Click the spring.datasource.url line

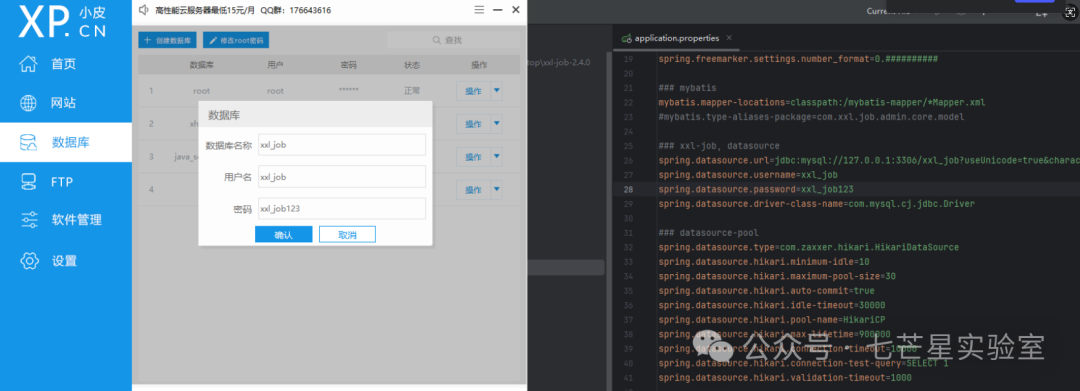tap(869, 160)
